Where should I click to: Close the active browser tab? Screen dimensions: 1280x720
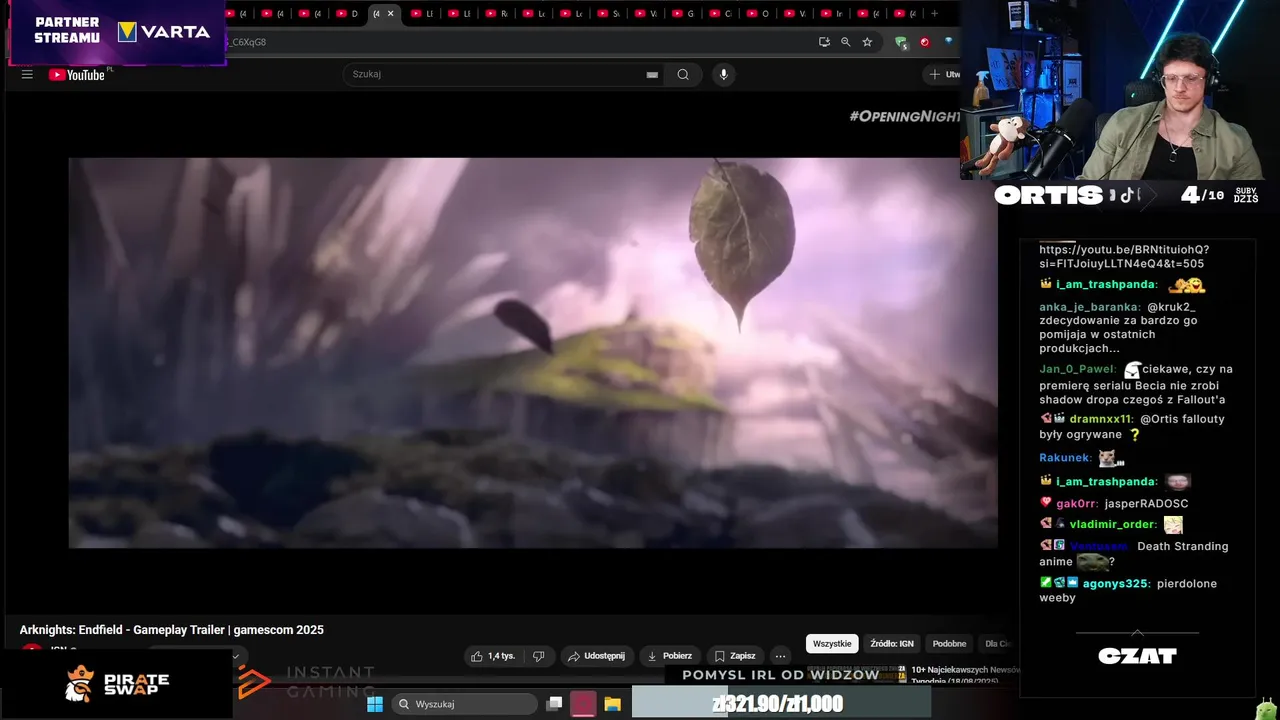click(390, 13)
